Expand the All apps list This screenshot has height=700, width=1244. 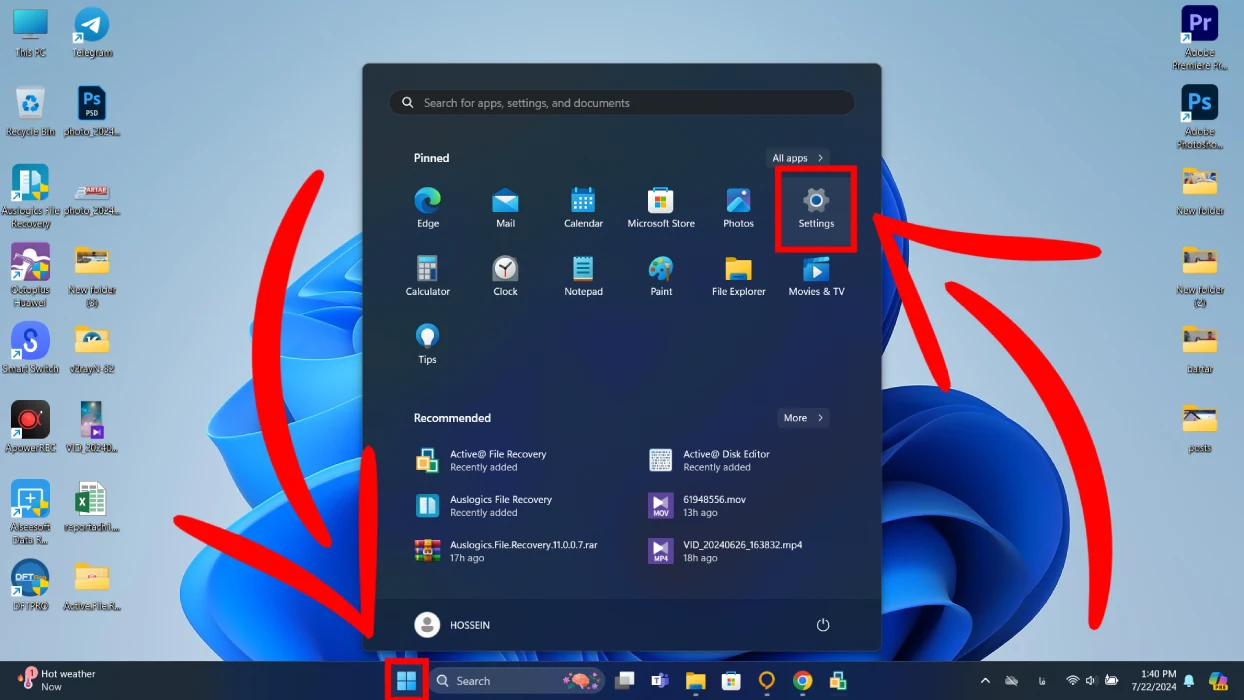click(797, 157)
